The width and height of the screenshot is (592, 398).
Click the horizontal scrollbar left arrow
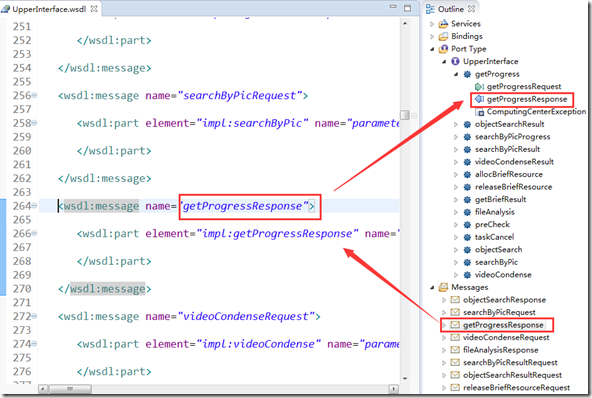coord(43,389)
